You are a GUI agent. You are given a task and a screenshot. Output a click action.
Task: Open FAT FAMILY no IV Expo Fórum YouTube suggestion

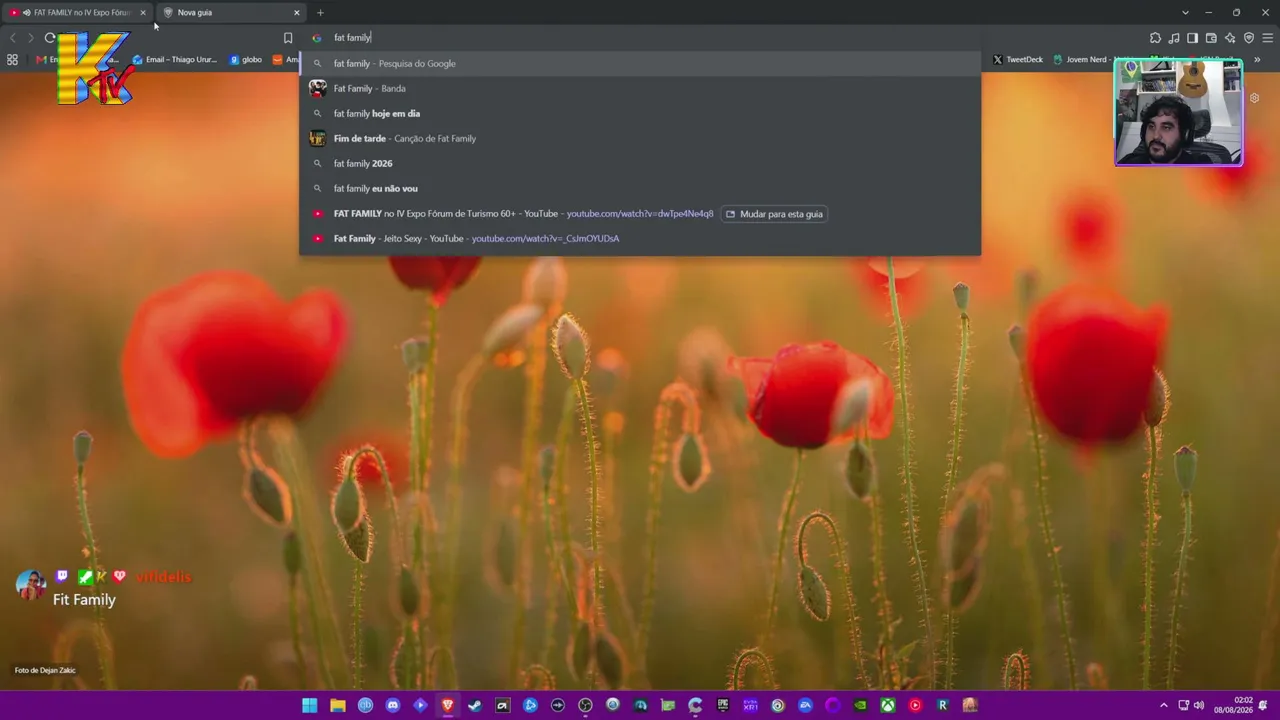point(640,214)
